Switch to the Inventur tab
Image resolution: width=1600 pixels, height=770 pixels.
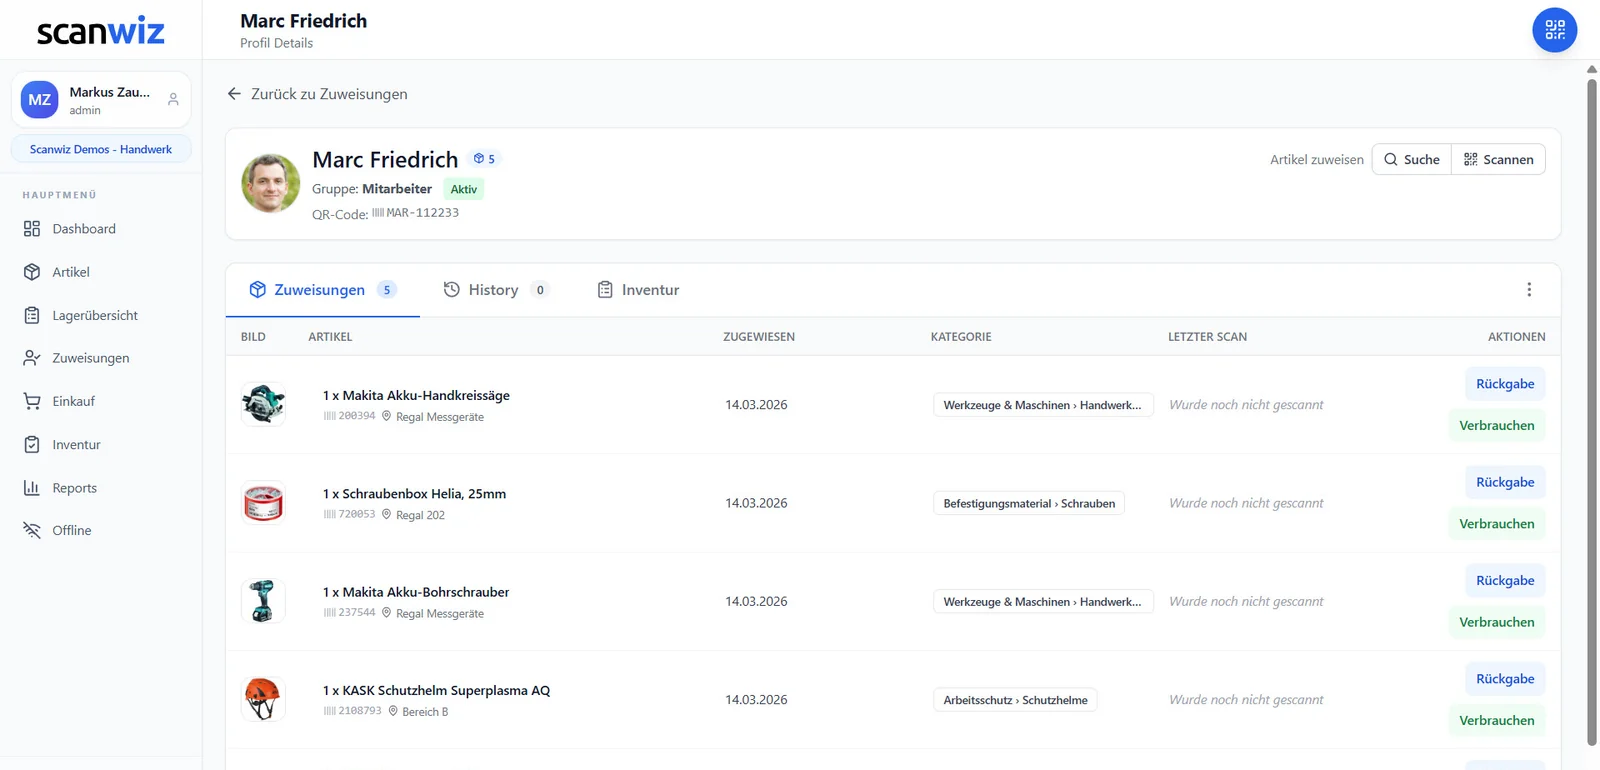(638, 290)
